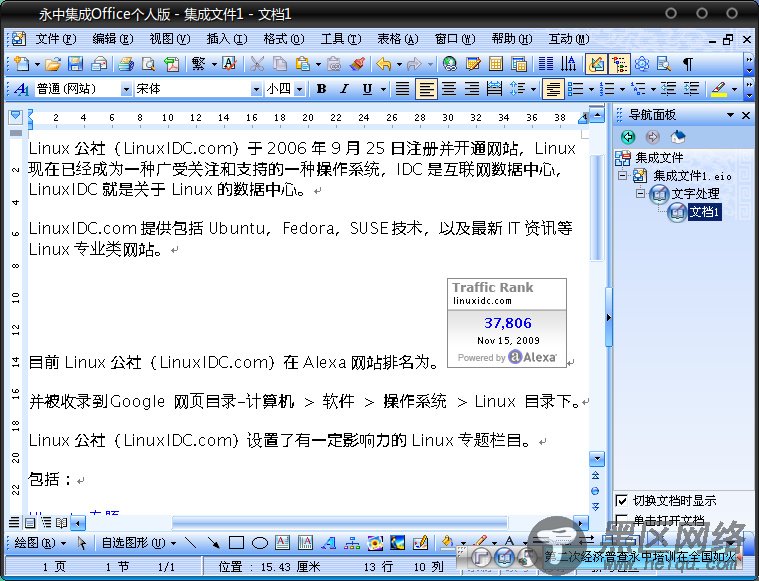The image size is (759, 581).
Task: Click the navigation panel home icon
Action: pyautogui.click(x=678, y=138)
